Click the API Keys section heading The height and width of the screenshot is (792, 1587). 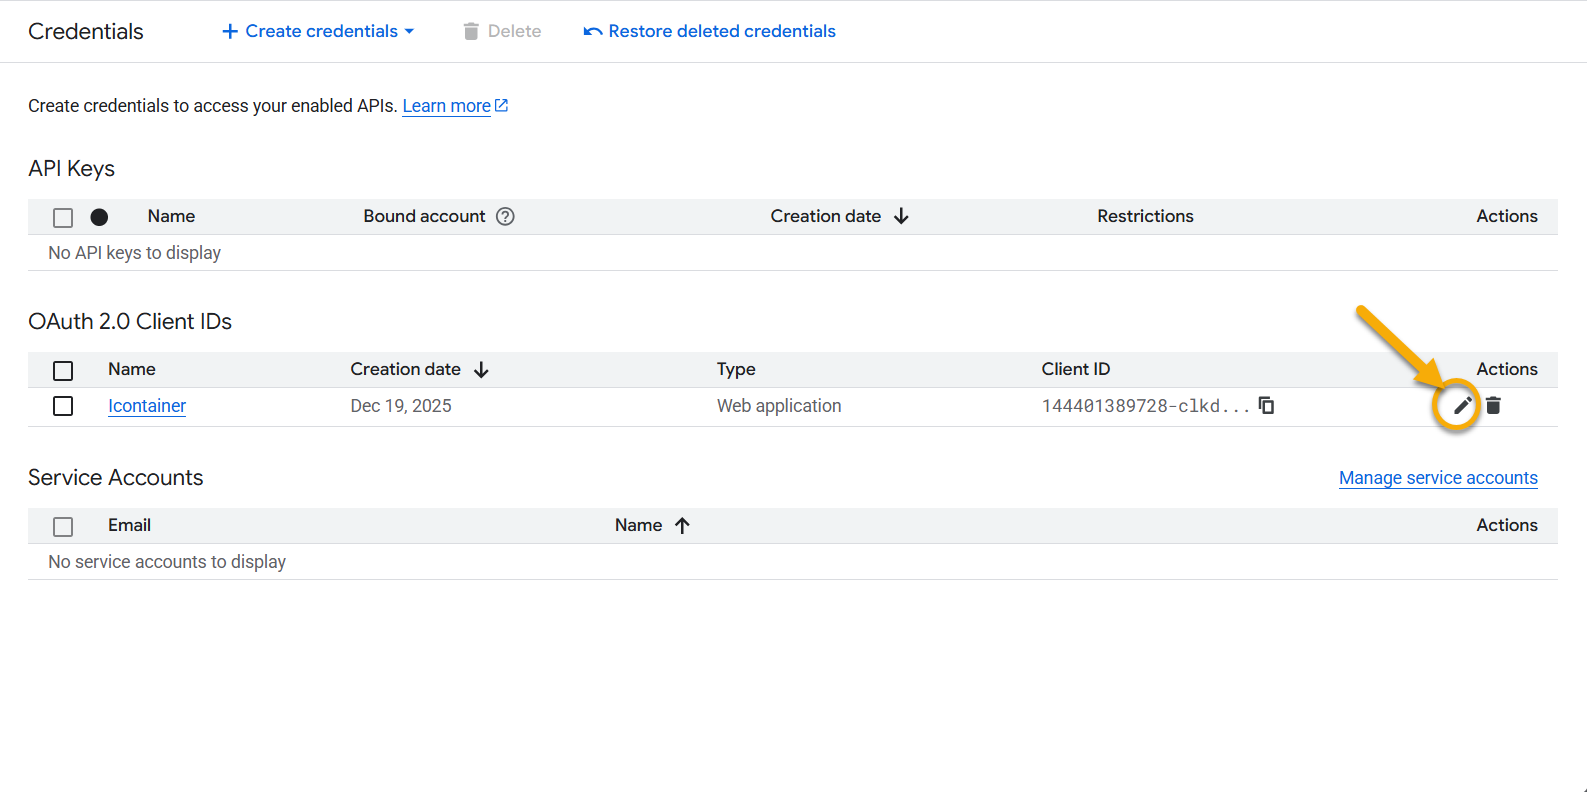(x=72, y=168)
